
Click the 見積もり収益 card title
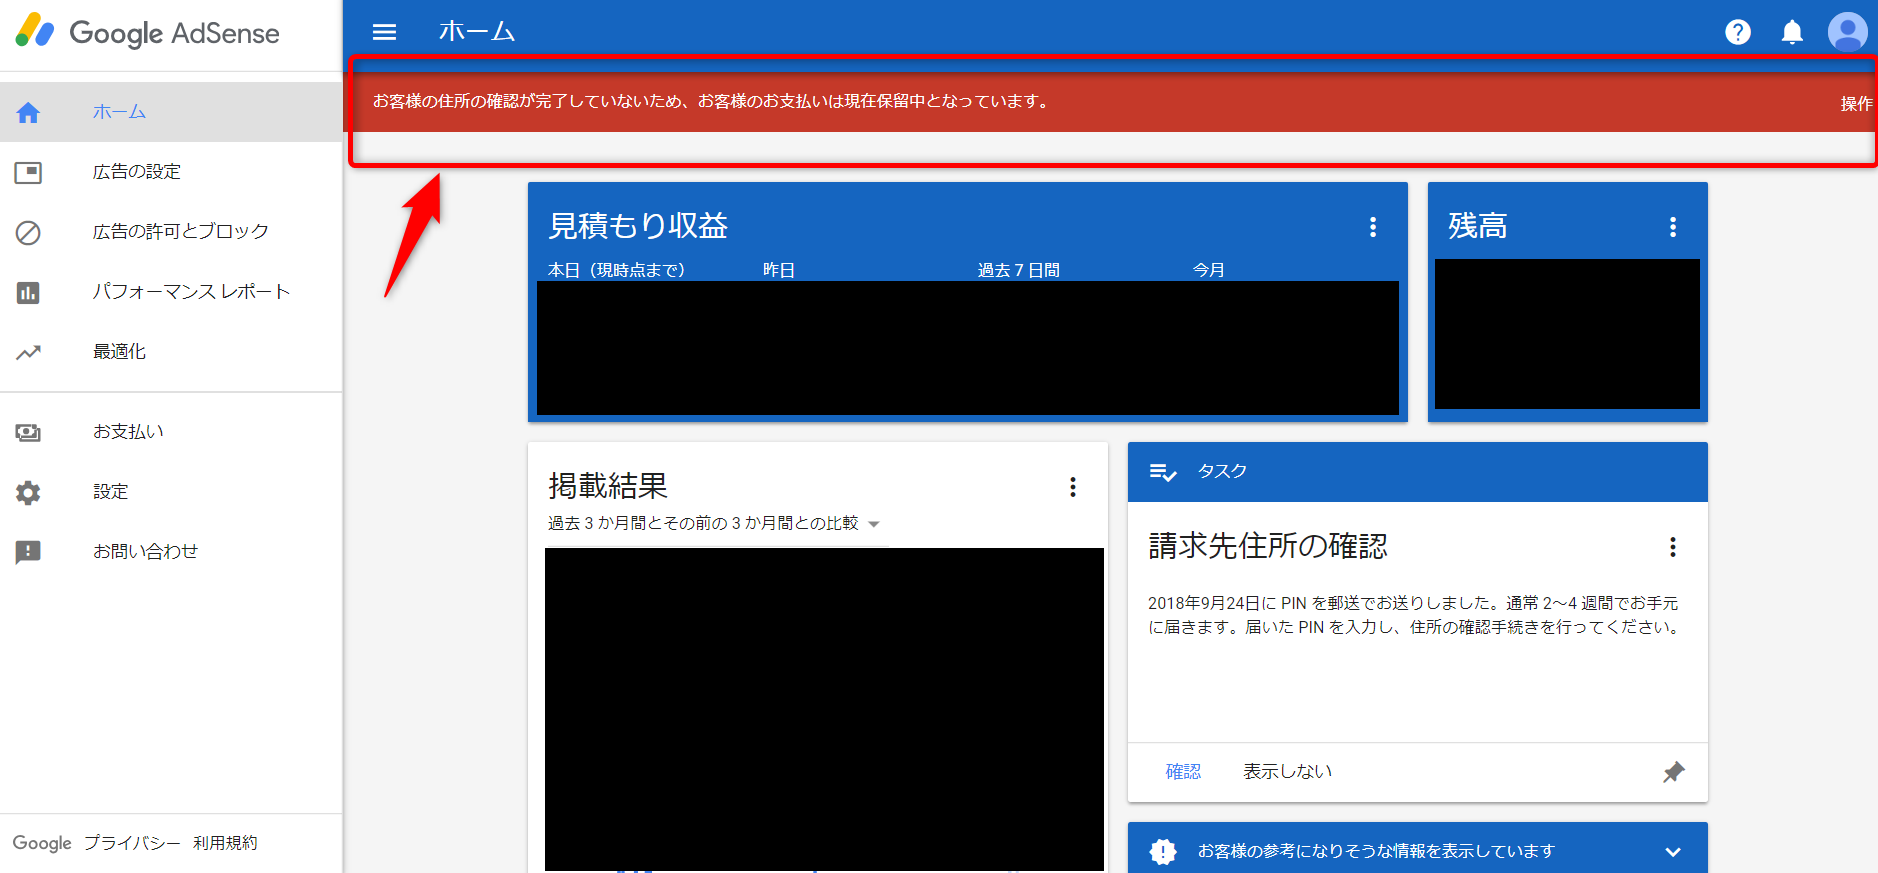point(638,226)
